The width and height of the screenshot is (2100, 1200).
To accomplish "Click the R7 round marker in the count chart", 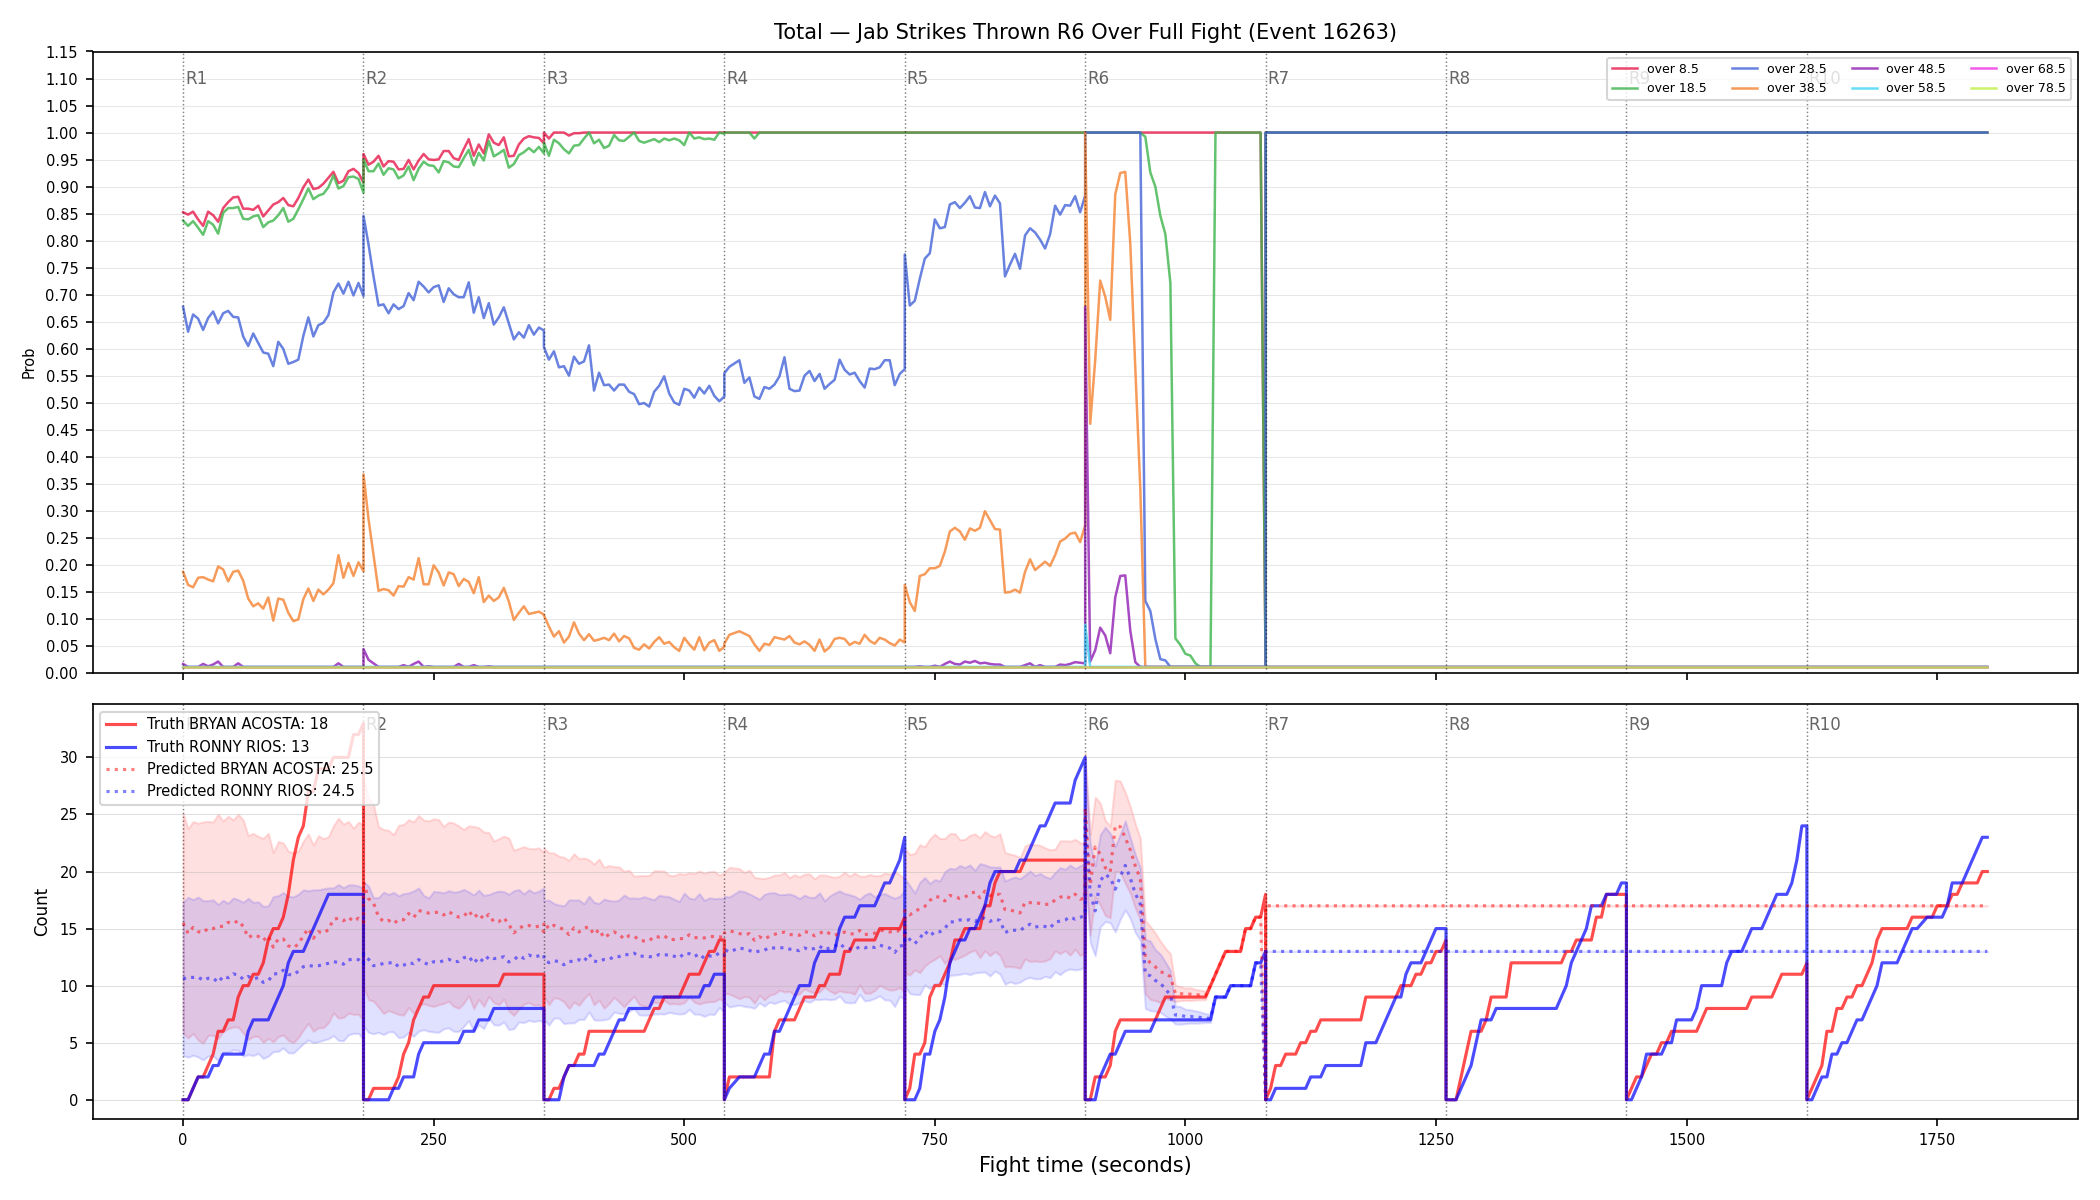I will 1278,724.
